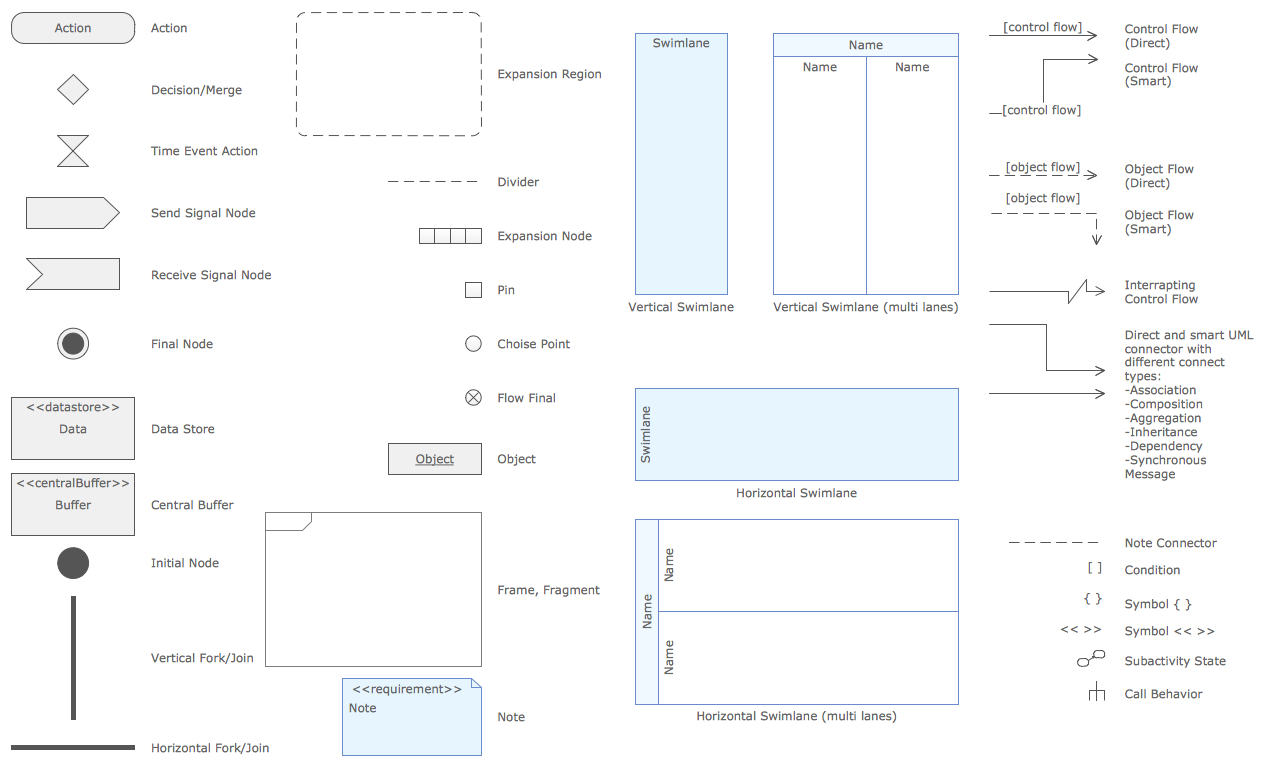Click the 'Frame, Fragment' label
Screen dimensions: 1268x771
[x=549, y=590]
